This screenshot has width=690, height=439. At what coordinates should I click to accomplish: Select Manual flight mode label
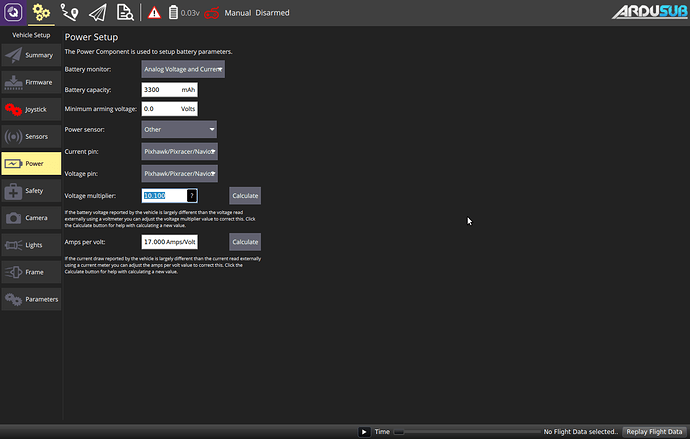(238, 13)
